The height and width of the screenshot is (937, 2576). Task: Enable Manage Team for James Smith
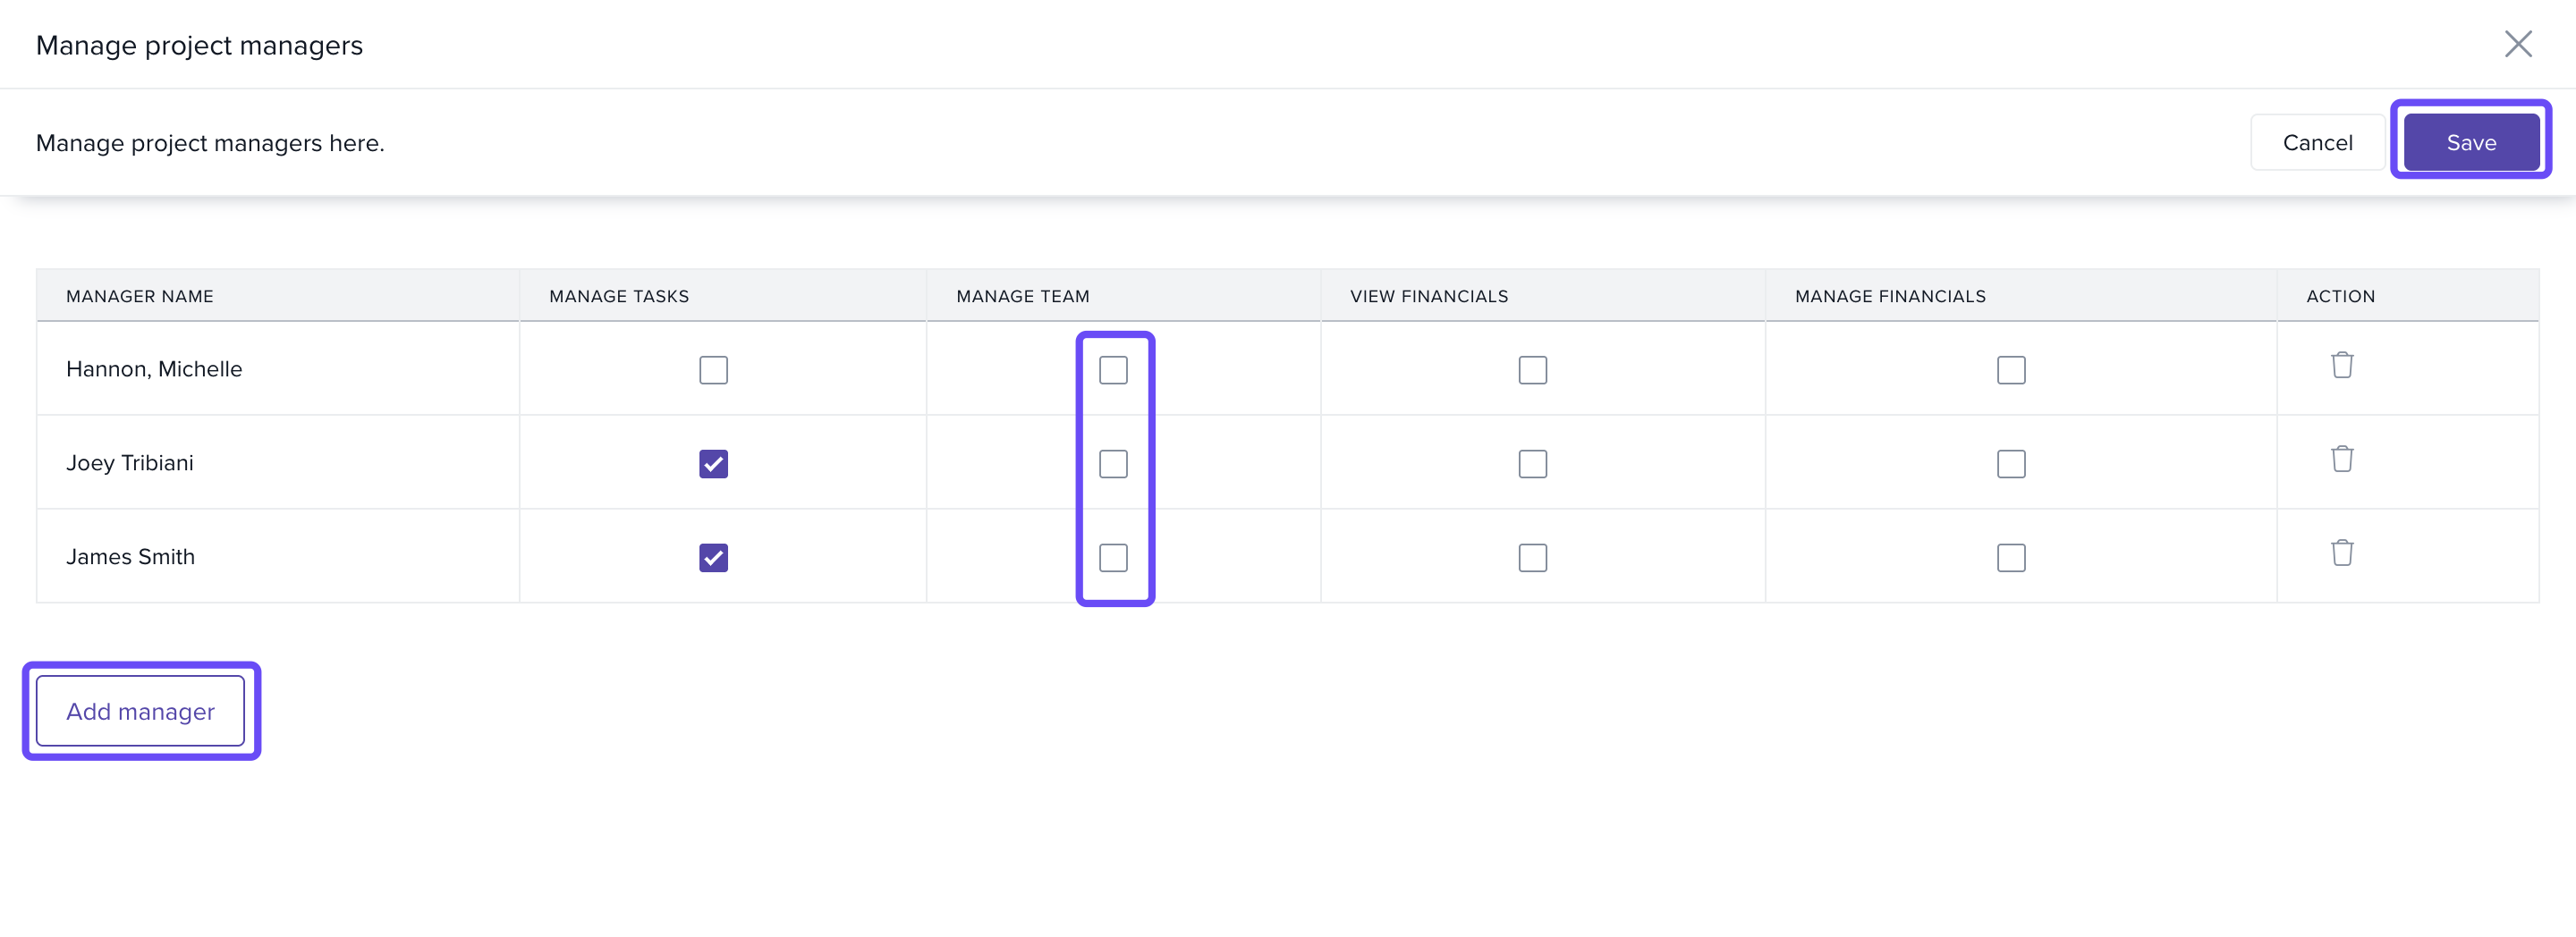pyautogui.click(x=1113, y=558)
